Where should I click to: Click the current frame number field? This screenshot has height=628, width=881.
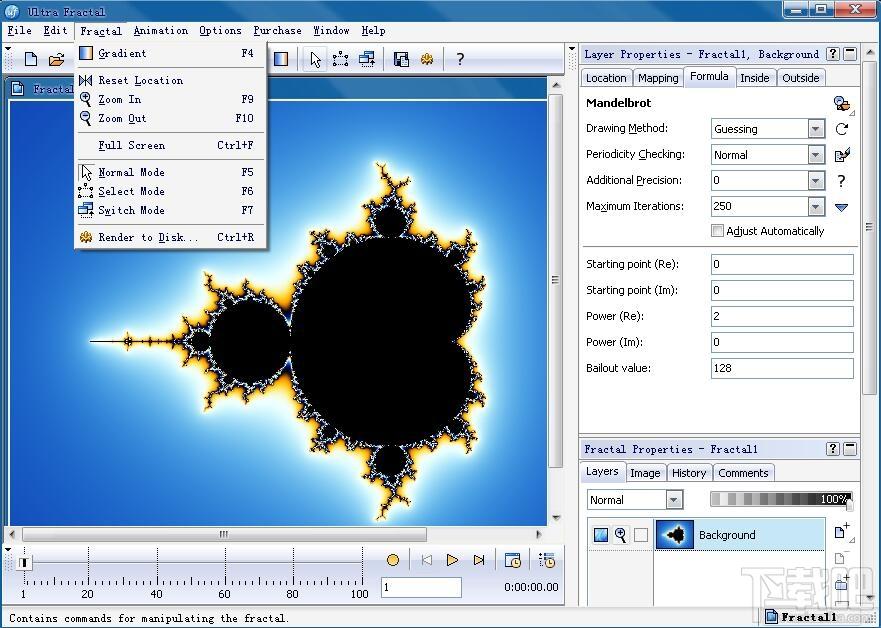click(421, 588)
